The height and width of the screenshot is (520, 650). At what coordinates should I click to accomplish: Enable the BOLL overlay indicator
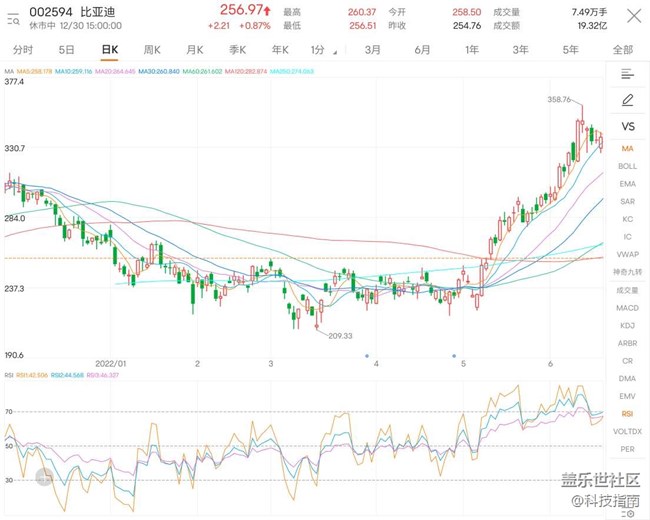click(627, 166)
